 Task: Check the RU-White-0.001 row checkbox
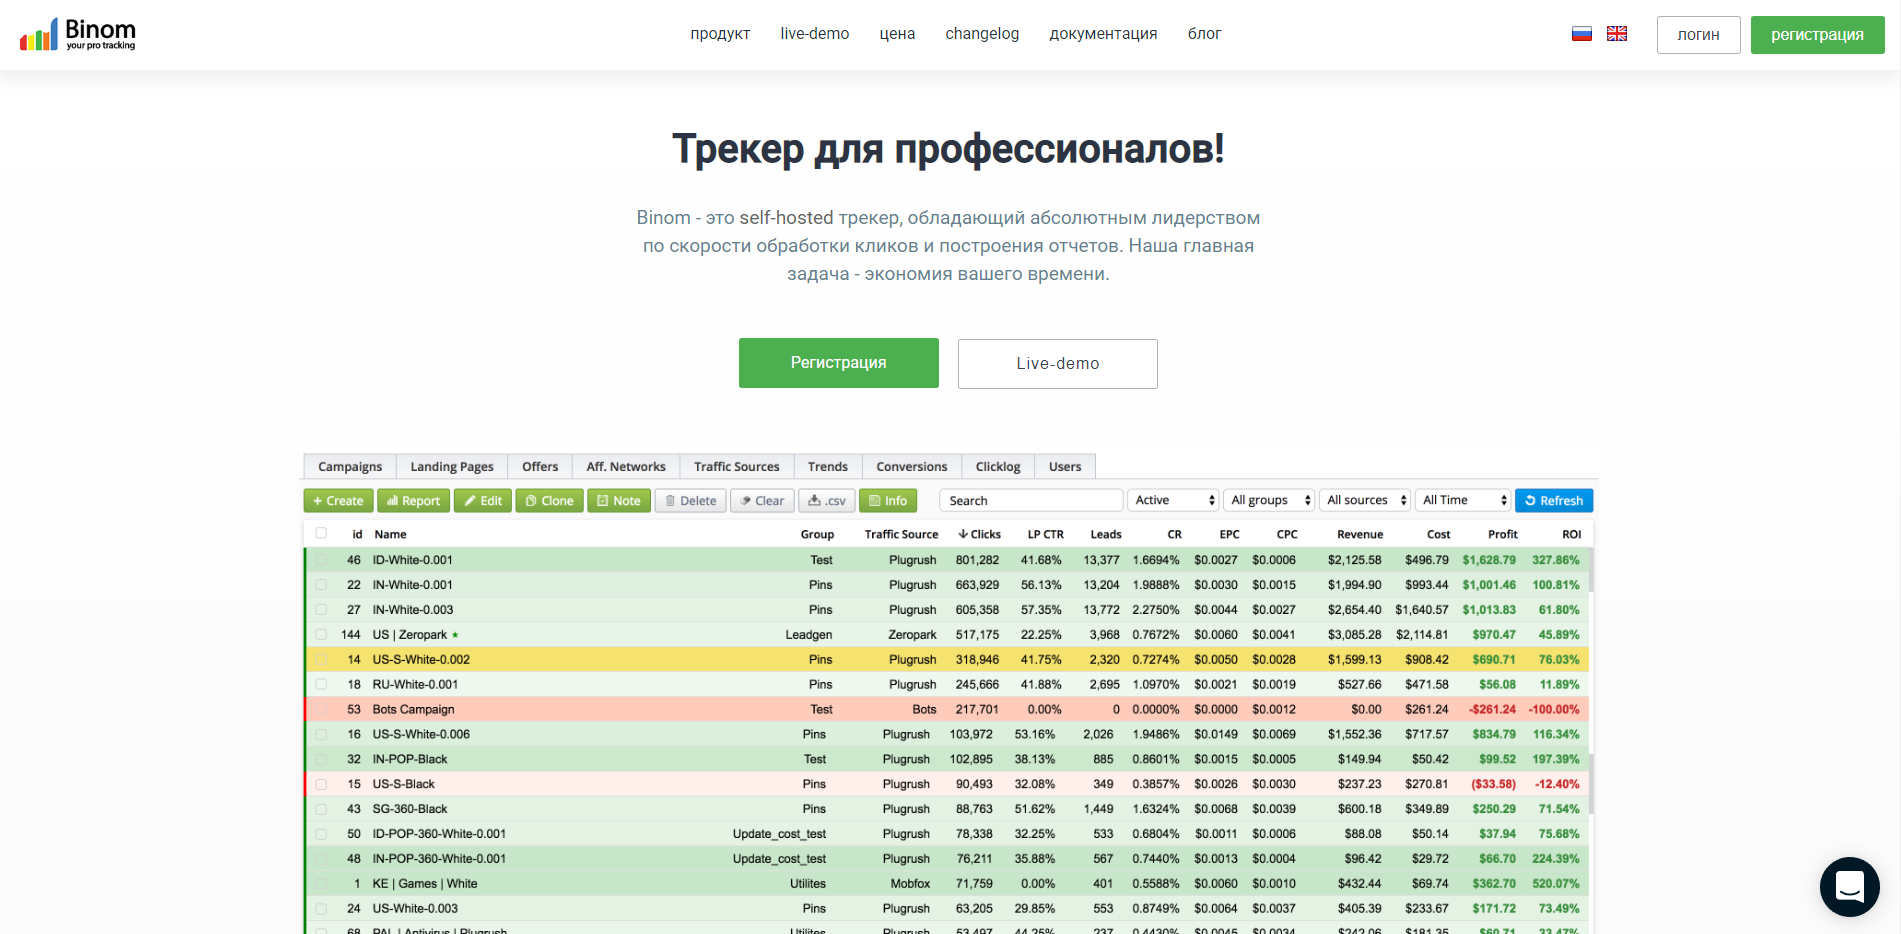[321, 685]
